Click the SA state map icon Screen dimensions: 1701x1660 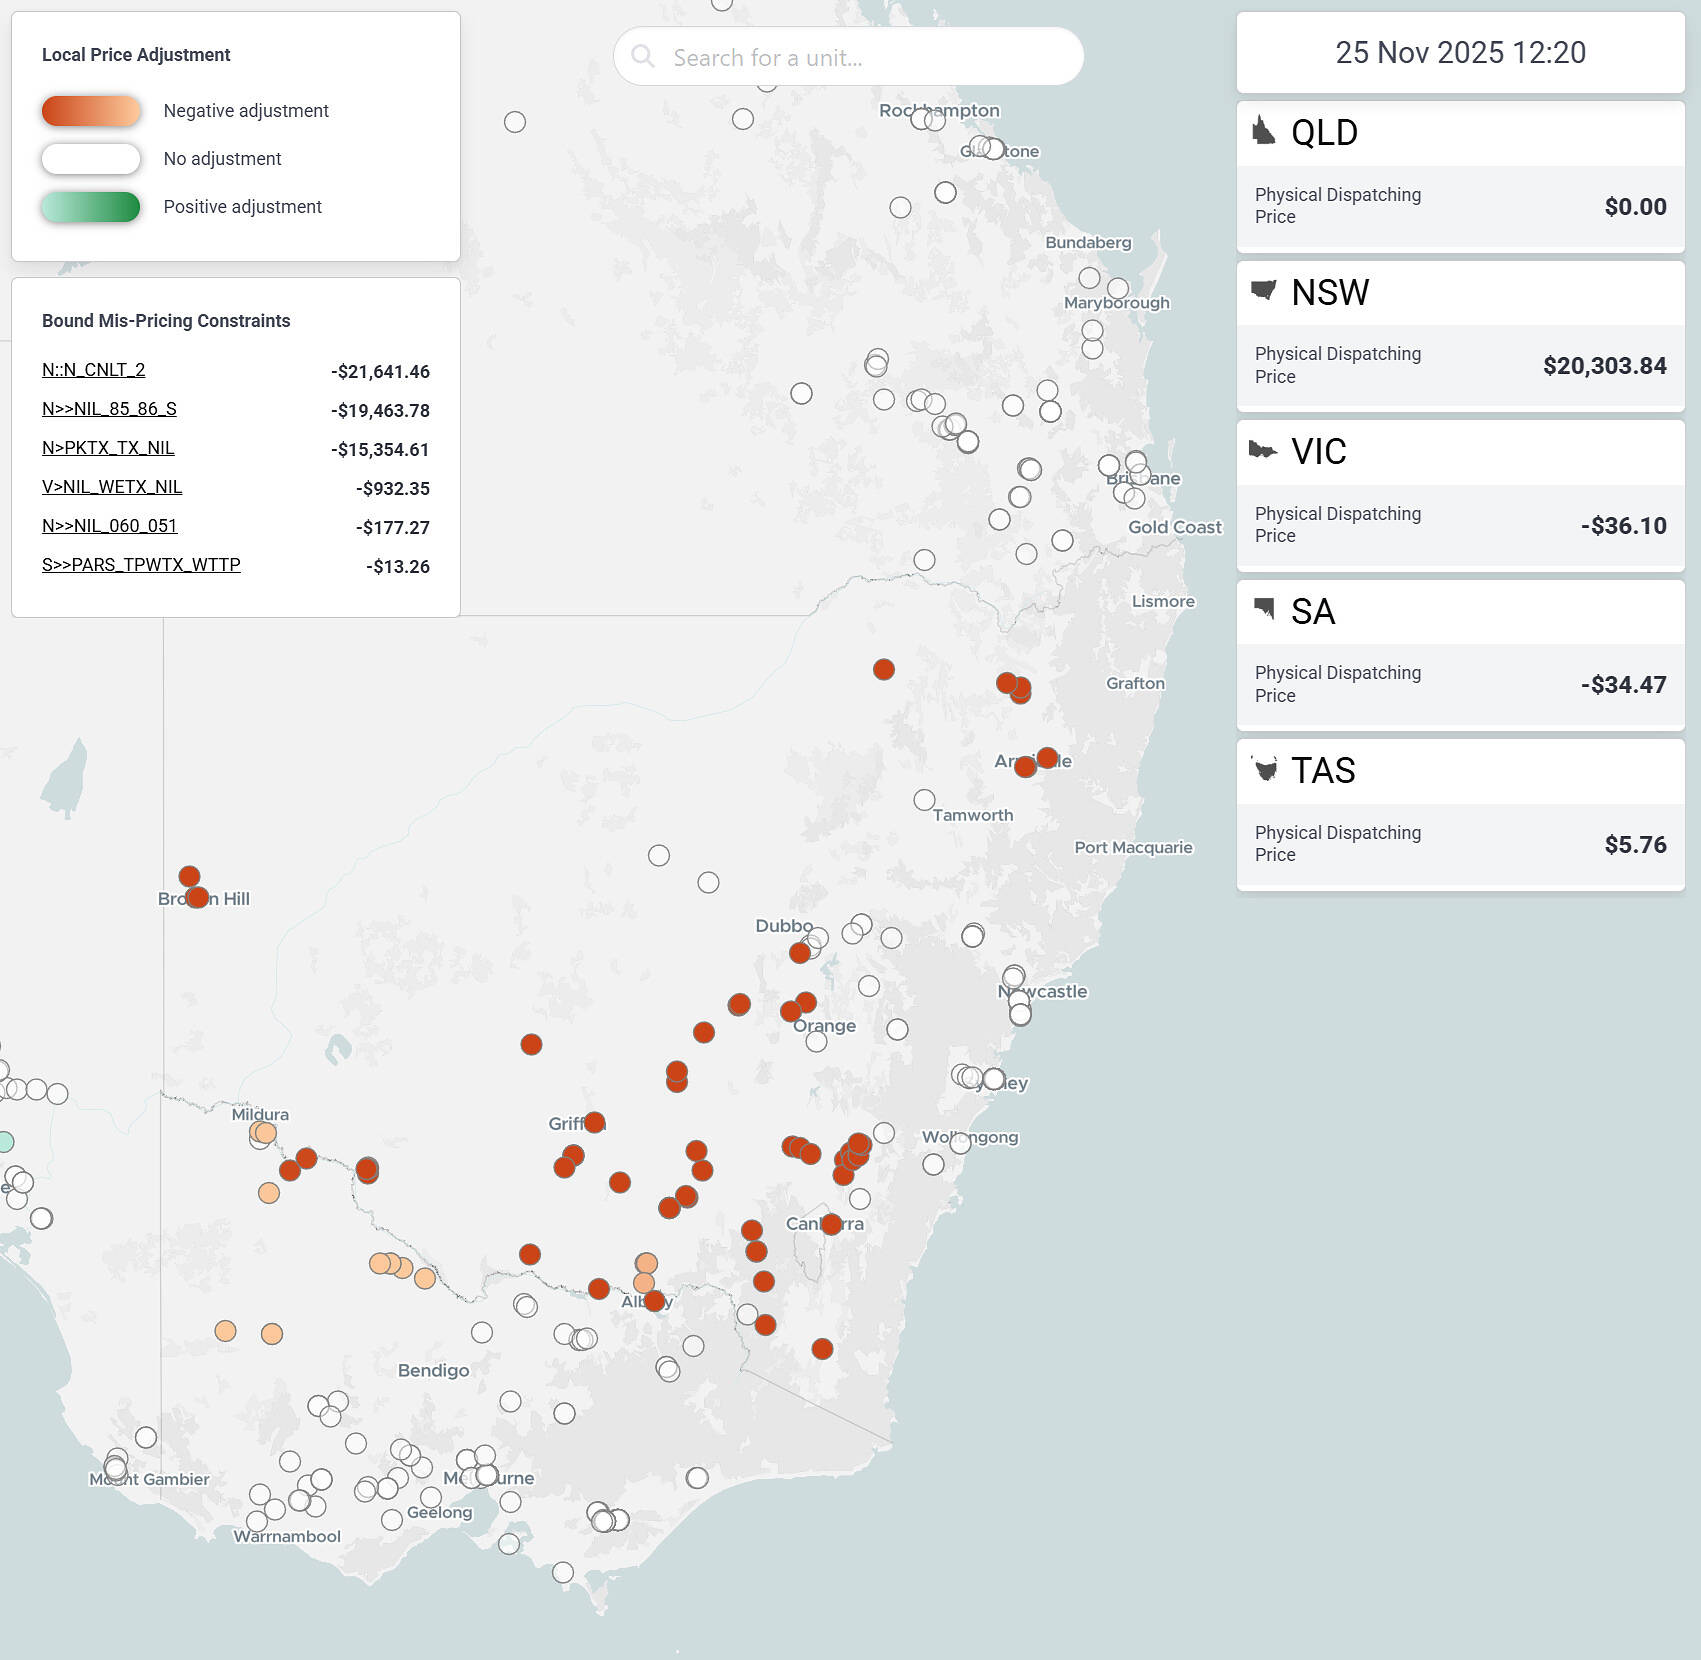point(1264,609)
